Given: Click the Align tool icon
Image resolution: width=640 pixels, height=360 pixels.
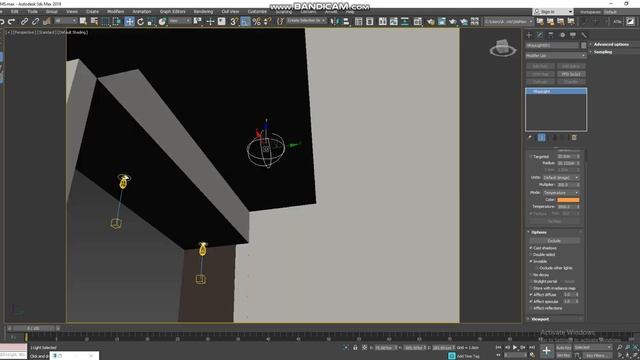Looking at the screenshot, I should (346, 21).
